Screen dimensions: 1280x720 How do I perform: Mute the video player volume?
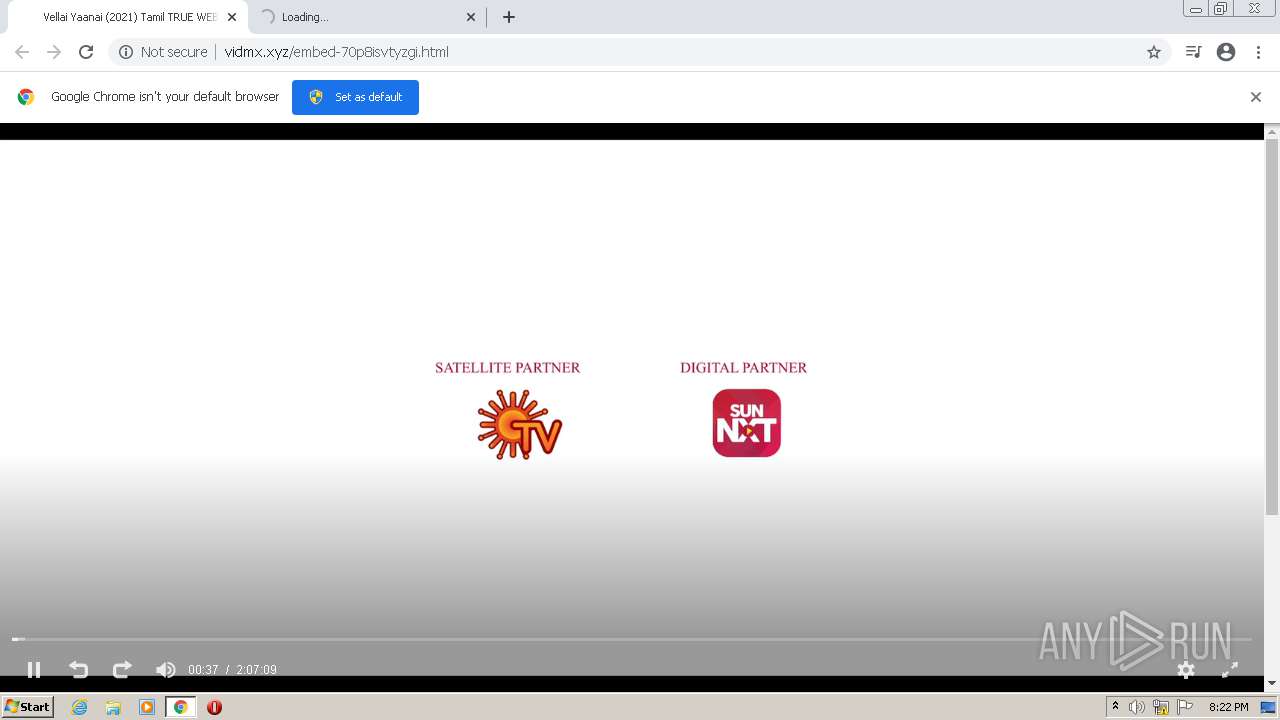click(166, 670)
